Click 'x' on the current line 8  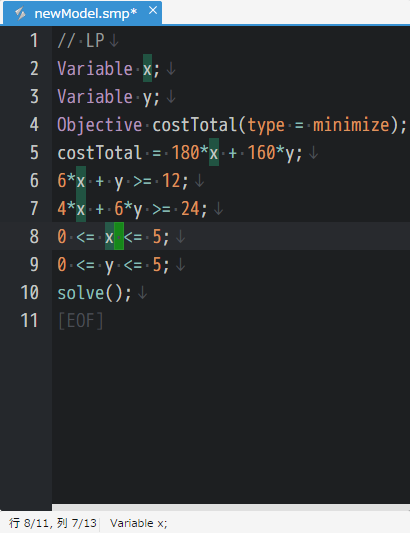[109, 237]
